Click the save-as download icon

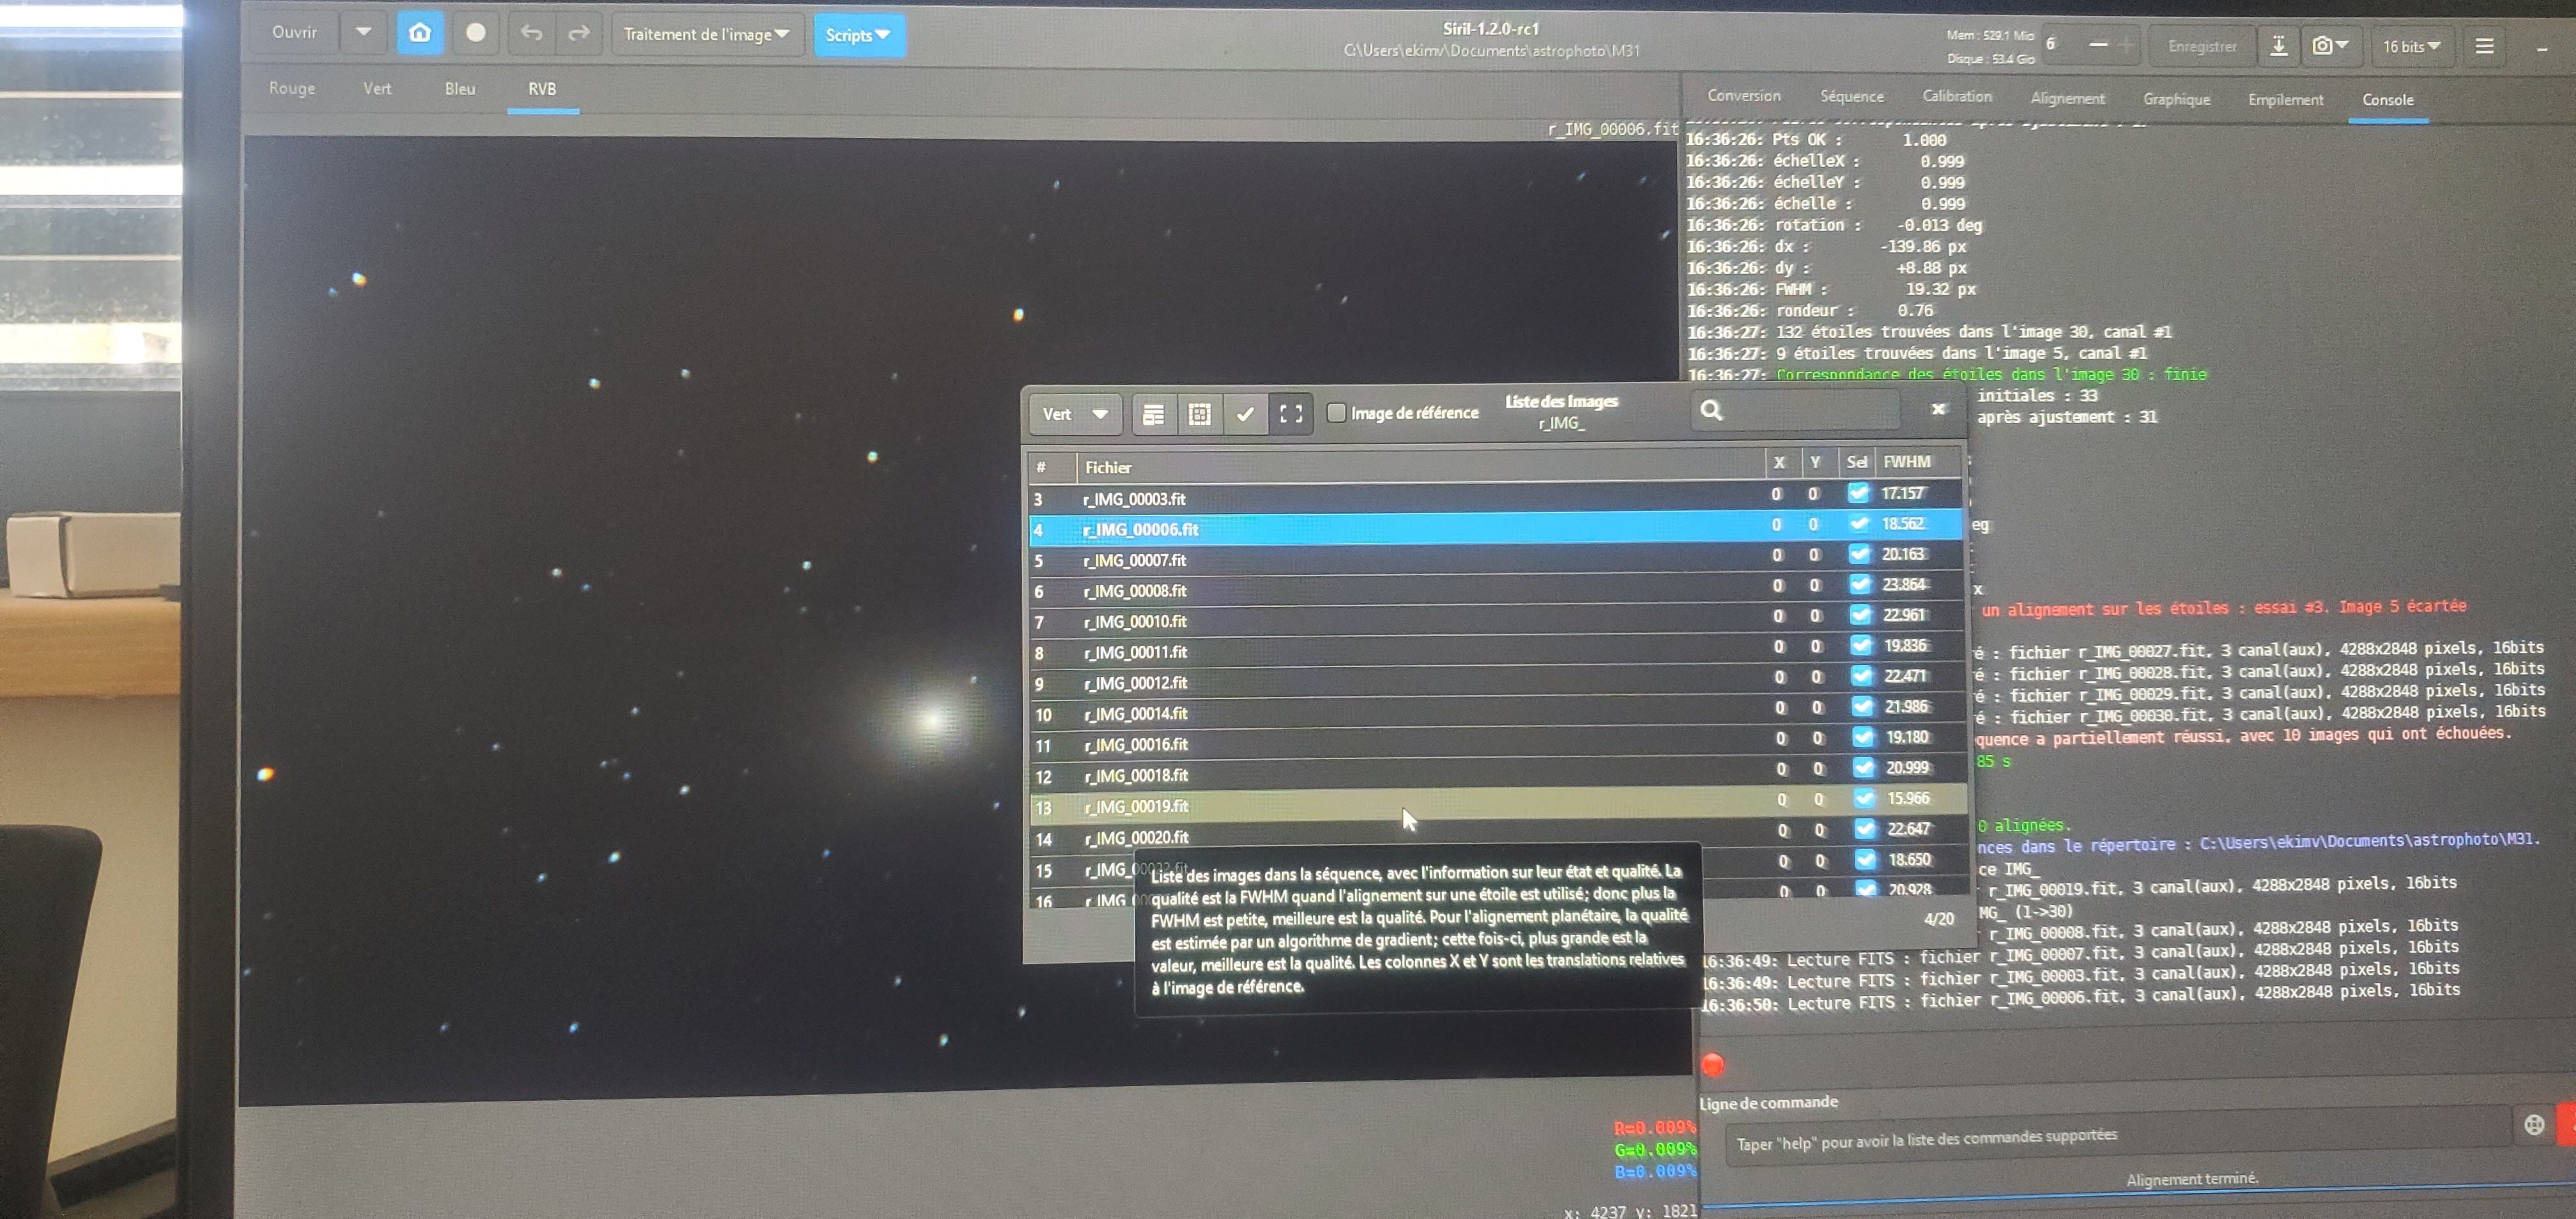click(x=2278, y=46)
